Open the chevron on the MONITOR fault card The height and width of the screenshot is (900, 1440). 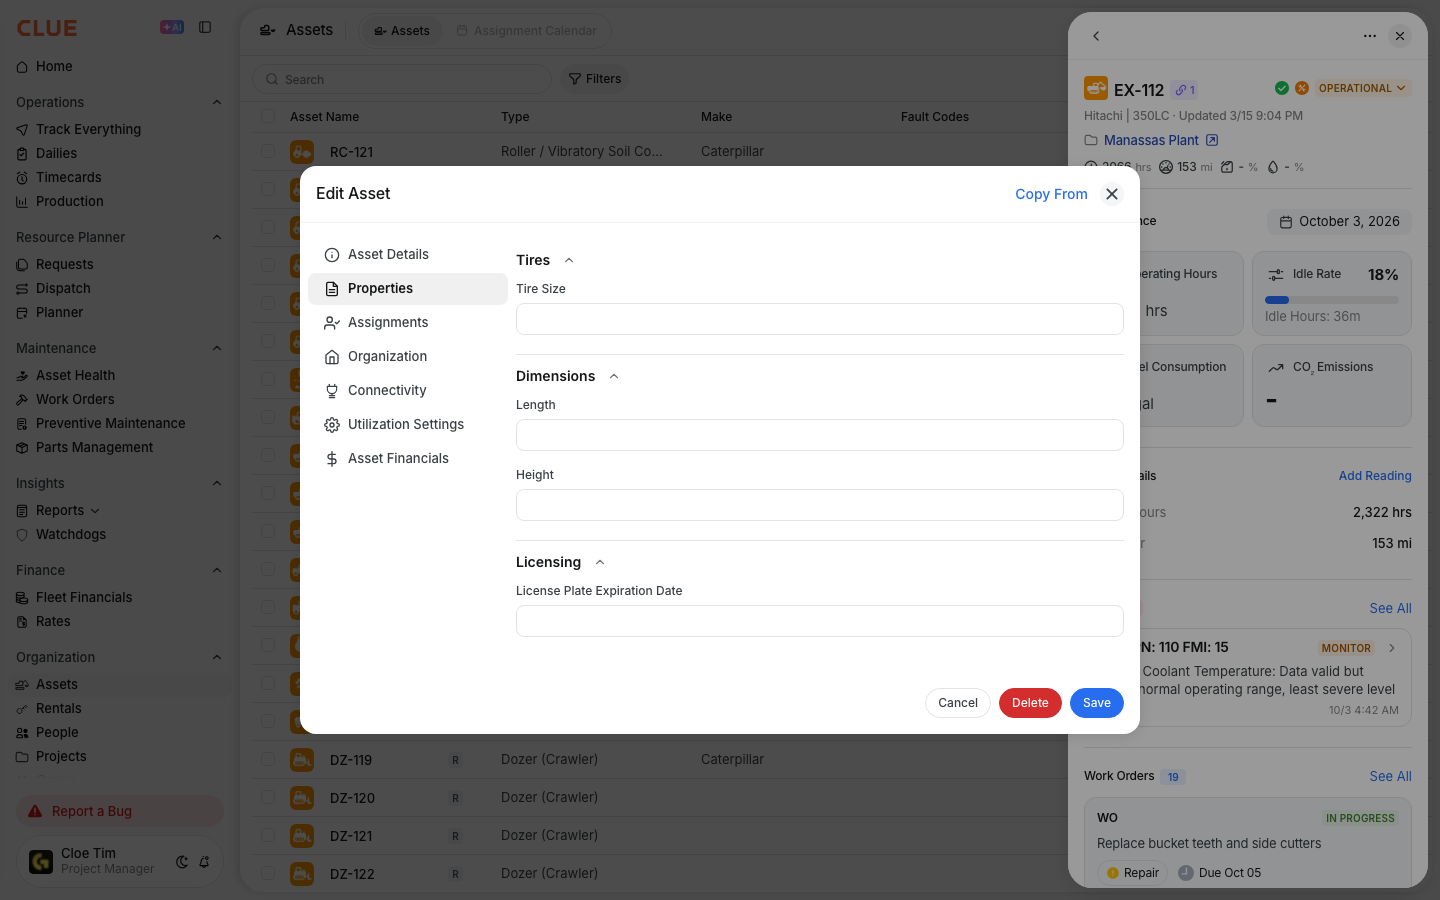point(1392,648)
